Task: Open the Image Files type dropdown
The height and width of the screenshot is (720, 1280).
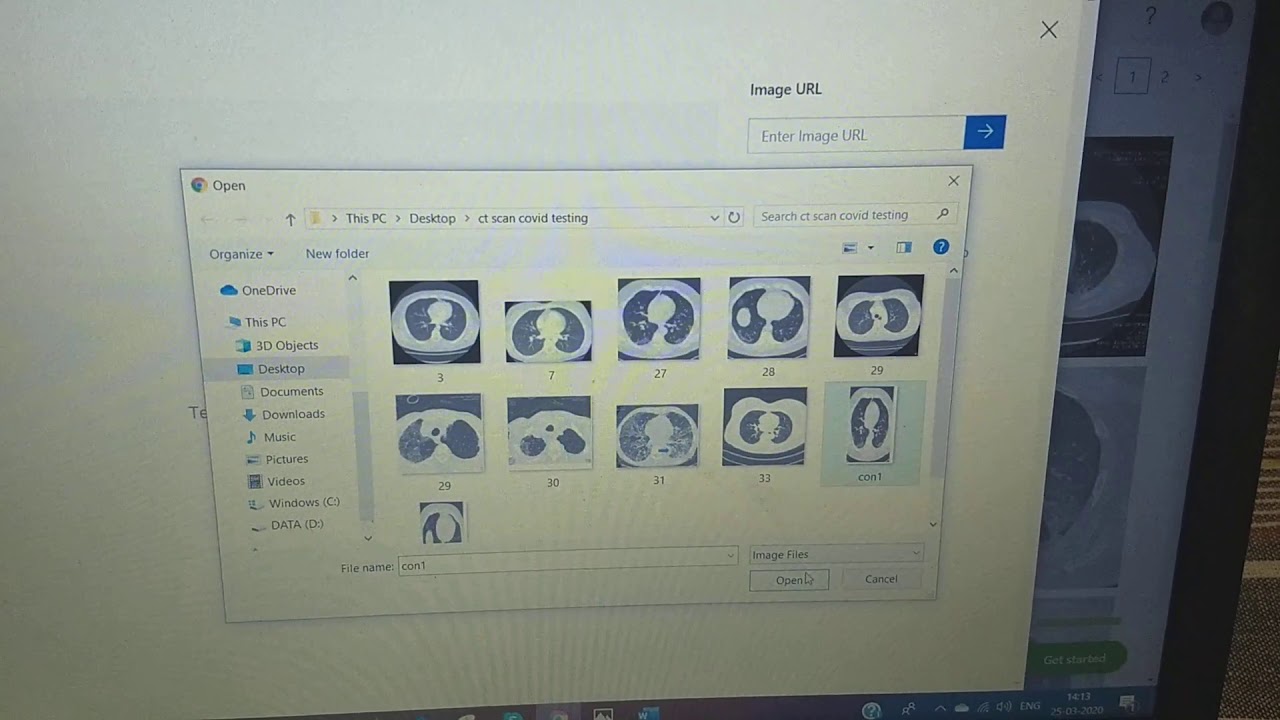Action: (836, 554)
